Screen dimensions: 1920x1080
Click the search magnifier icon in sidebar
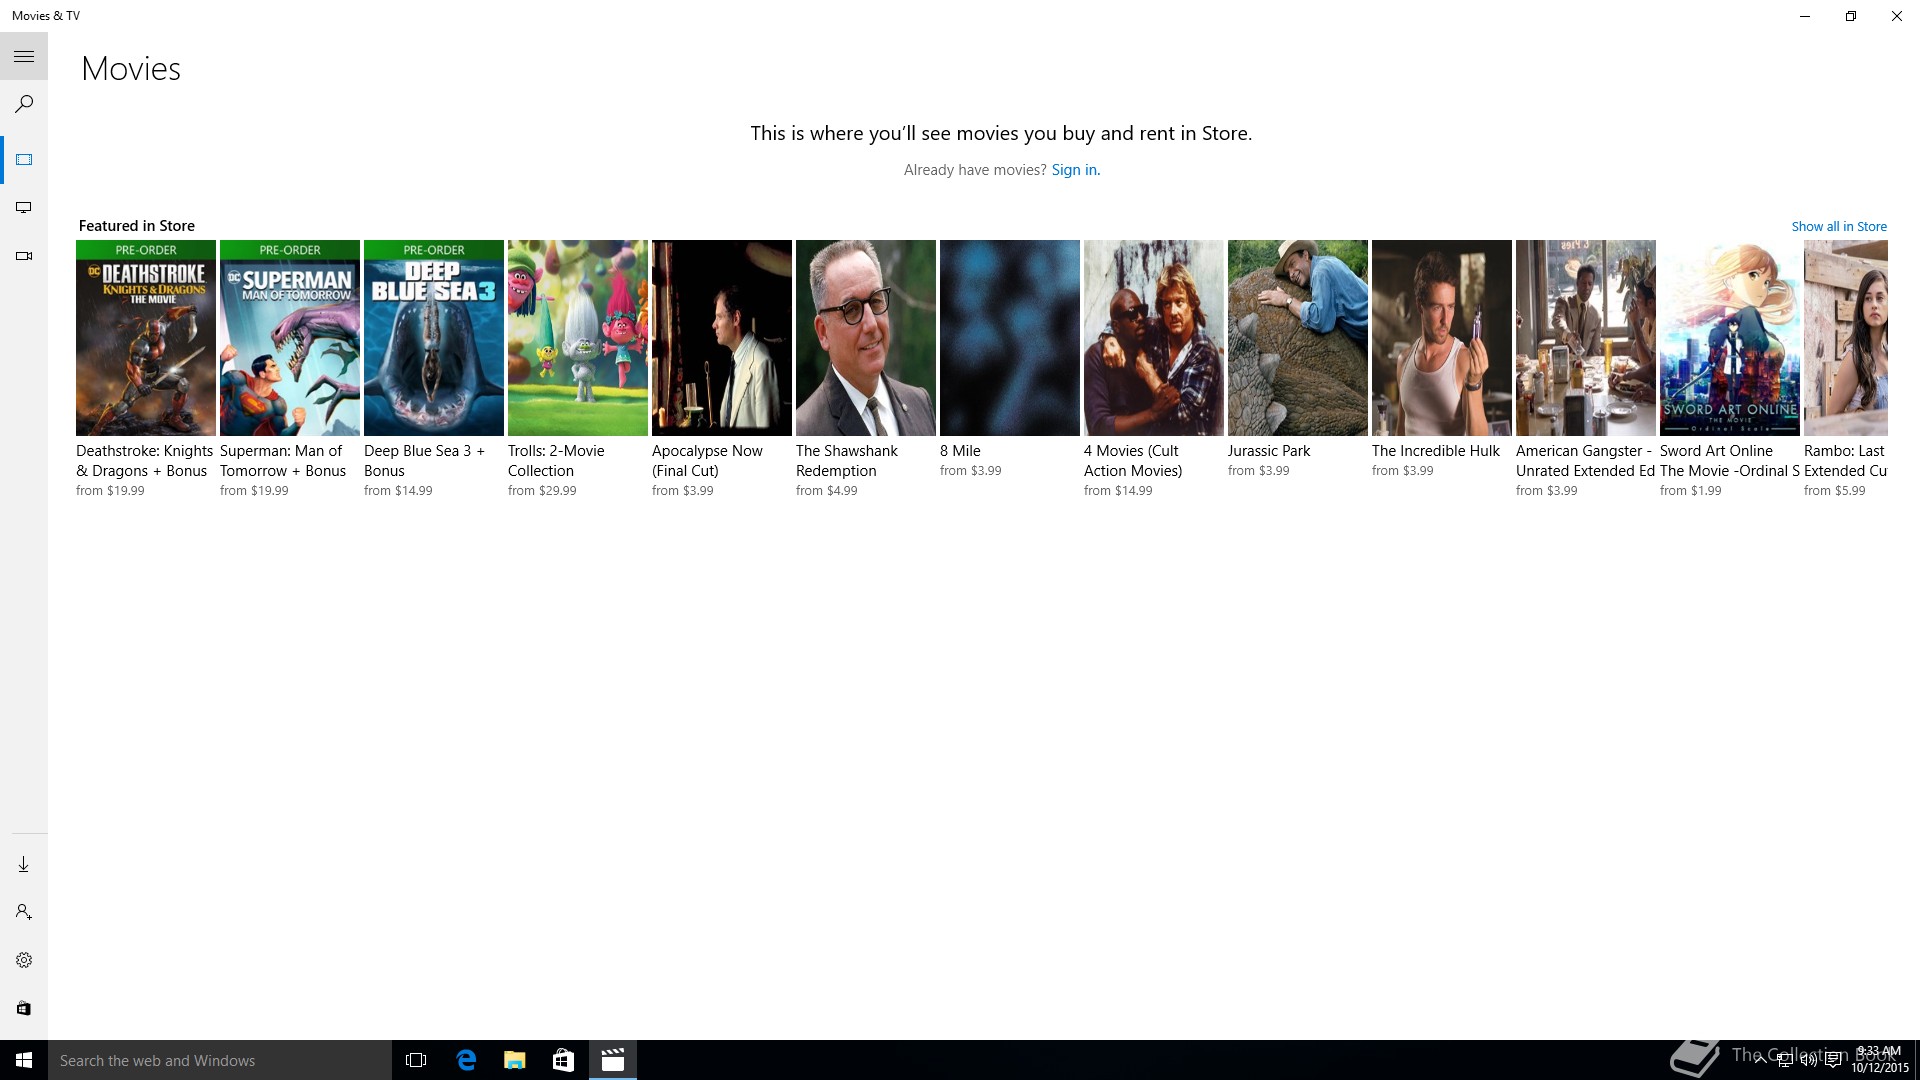tap(24, 104)
